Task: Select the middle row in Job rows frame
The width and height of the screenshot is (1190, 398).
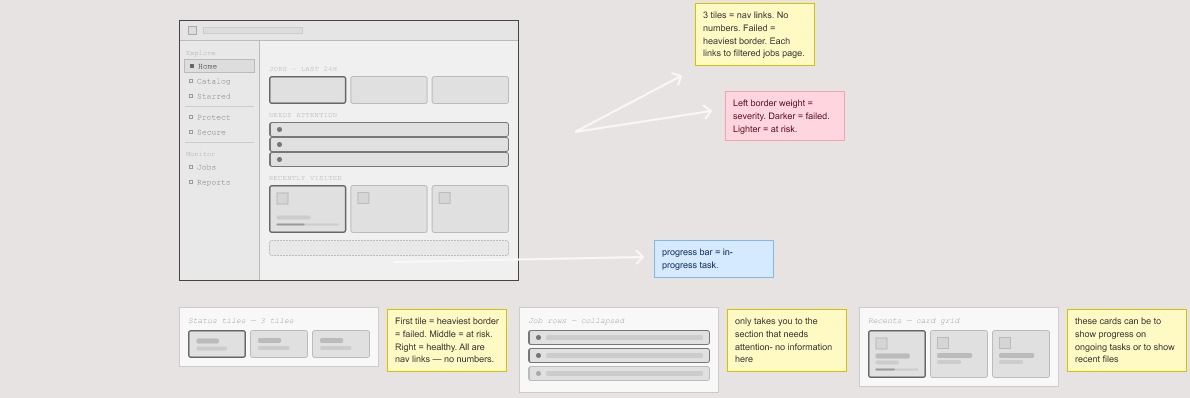Action: tap(619, 355)
